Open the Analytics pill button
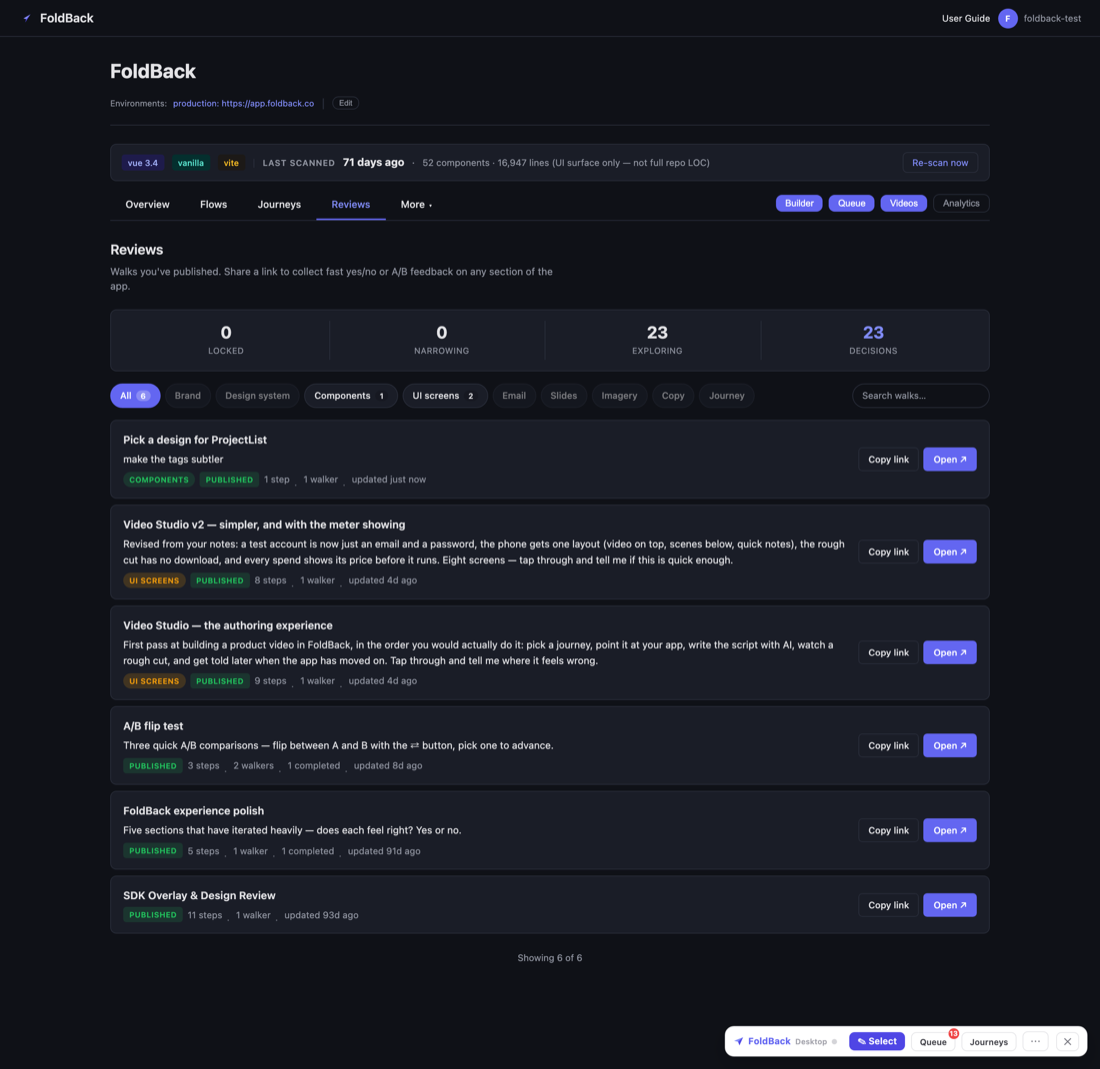Screen dimensions: 1100x1069 (960, 203)
